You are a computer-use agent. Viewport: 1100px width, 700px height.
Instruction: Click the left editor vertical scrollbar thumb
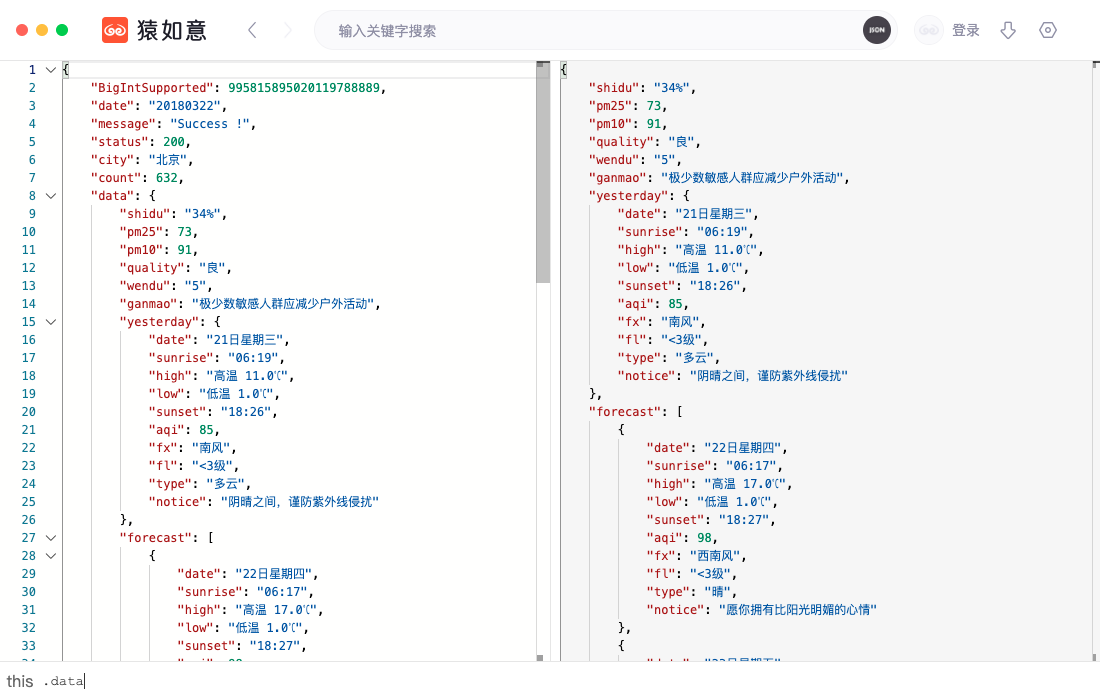pyautogui.click(x=542, y=175)
